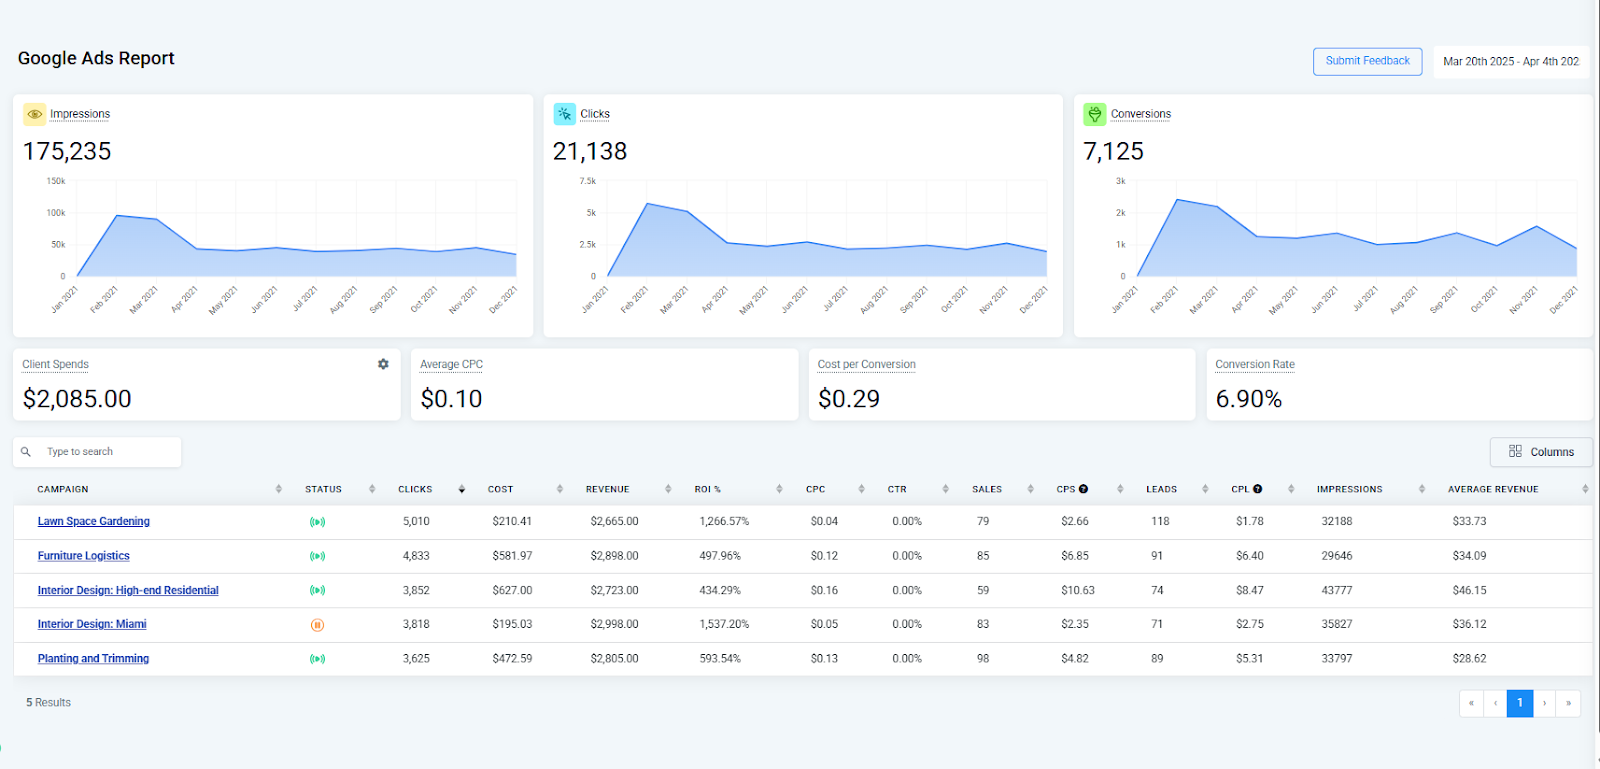Open the Furniture Logistics campaign link
This screenshot has height=769, width=1600.
click(84, 556)
